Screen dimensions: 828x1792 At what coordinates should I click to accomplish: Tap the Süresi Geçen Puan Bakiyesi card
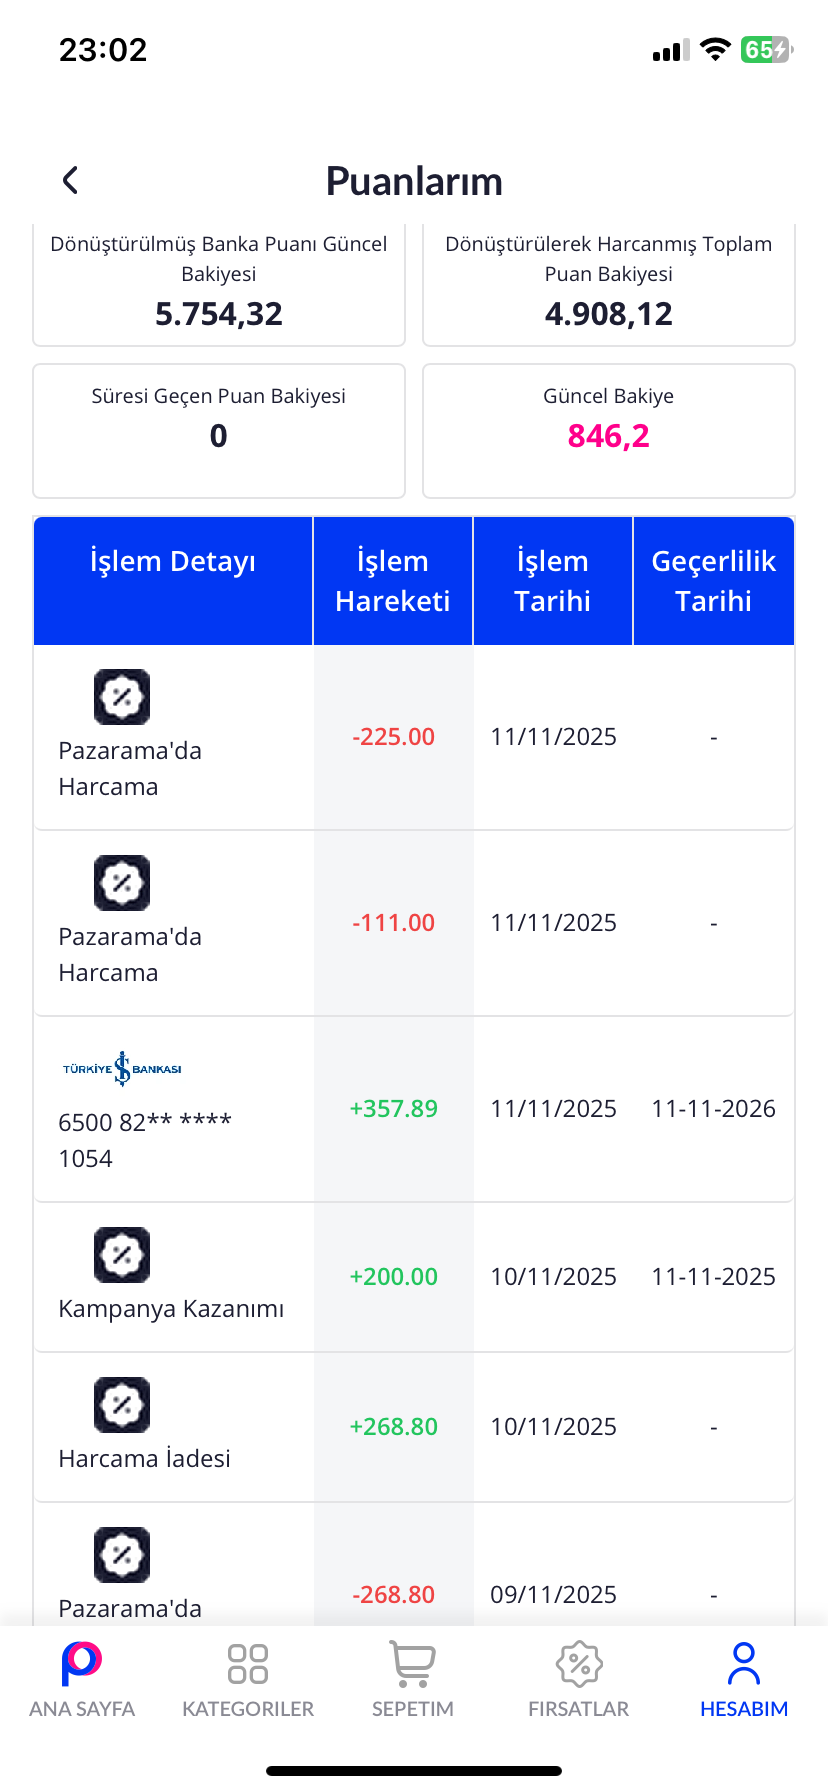pyautogui.click(x=219, y=430)
